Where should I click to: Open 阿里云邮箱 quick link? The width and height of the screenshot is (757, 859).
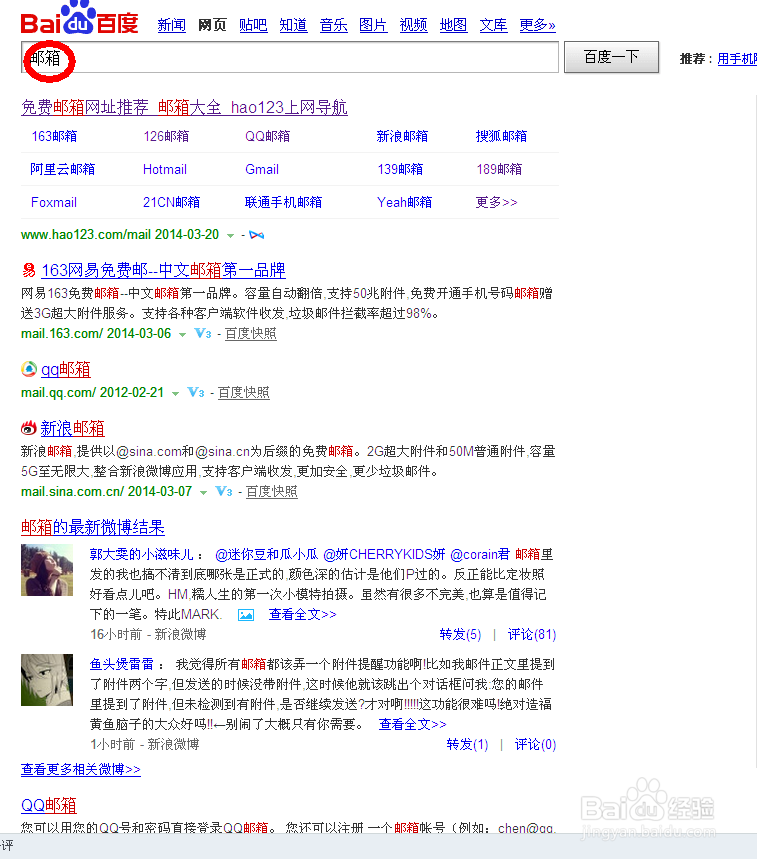[x=62, y=169]
